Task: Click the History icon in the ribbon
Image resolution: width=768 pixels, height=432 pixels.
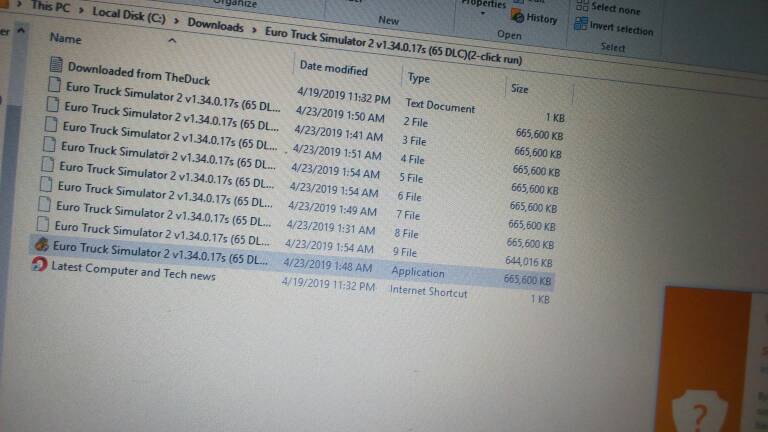Action: pos(517,15)
